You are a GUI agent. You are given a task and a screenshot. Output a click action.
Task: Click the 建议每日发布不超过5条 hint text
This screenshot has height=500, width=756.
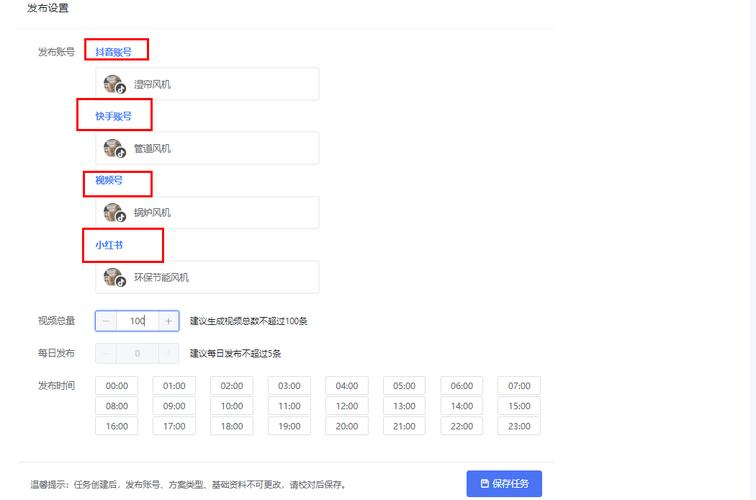[235, 353]
